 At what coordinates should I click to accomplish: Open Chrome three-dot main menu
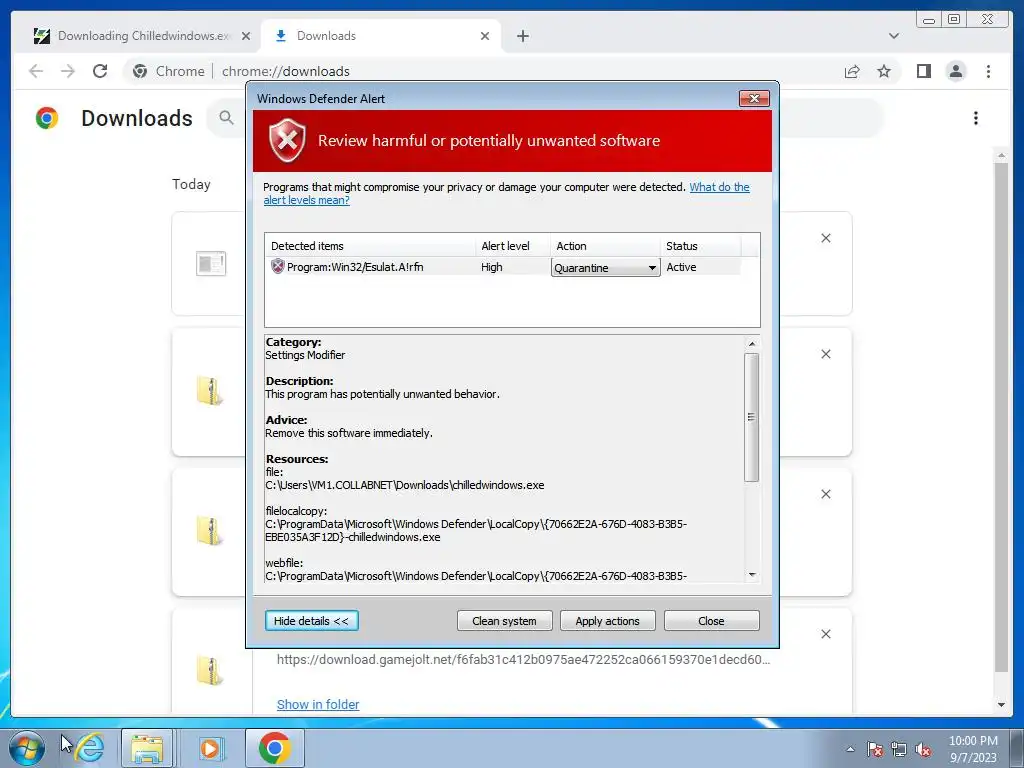click(x=988, y=71)
